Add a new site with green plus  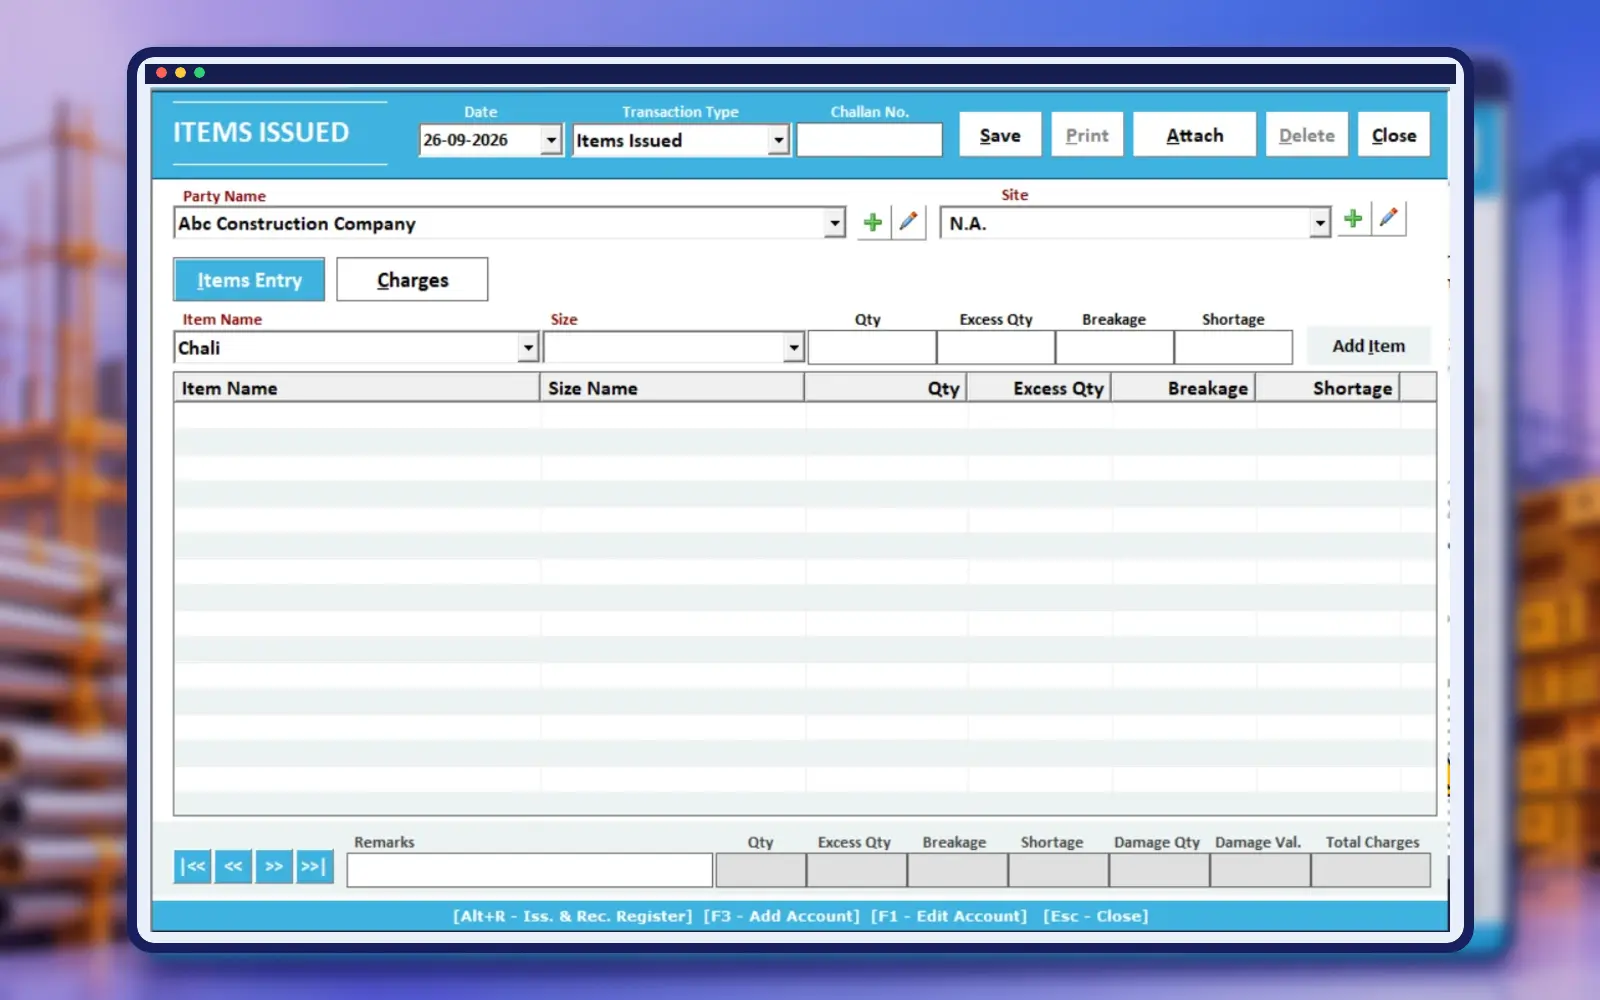coord(1353,219)
